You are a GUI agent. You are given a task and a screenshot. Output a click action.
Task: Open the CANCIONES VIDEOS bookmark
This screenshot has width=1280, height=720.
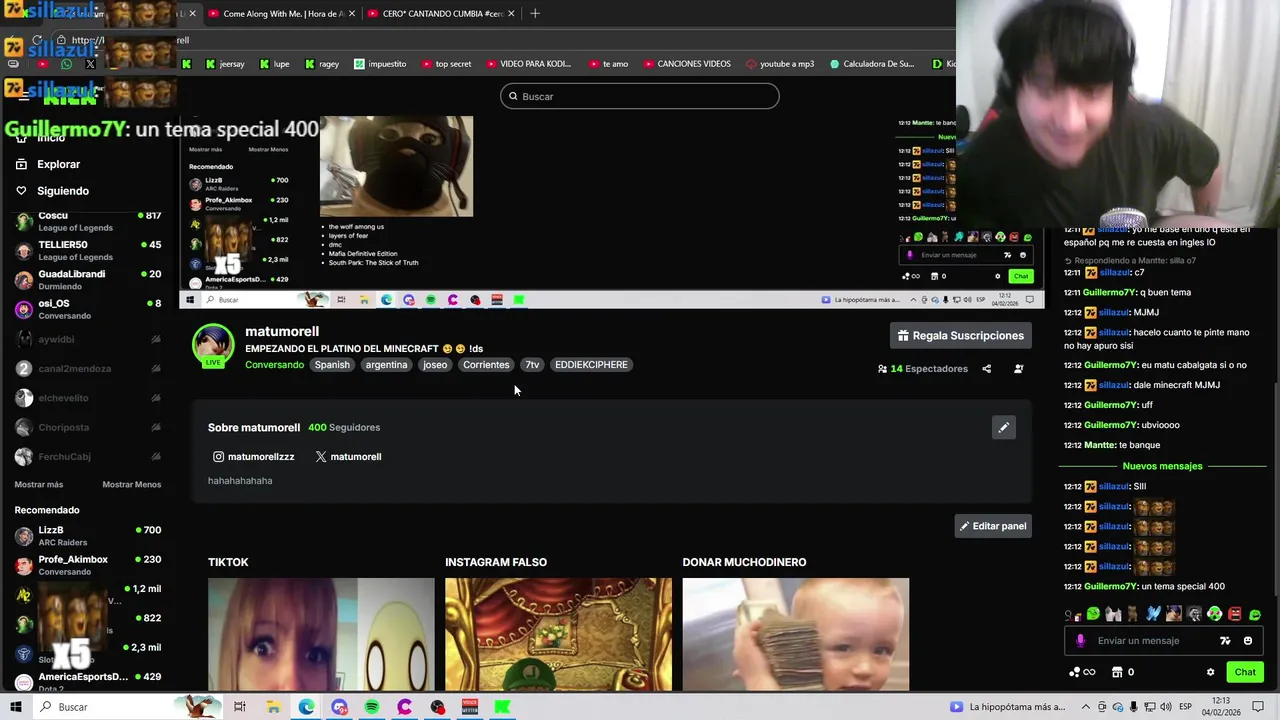pos(686,64)
